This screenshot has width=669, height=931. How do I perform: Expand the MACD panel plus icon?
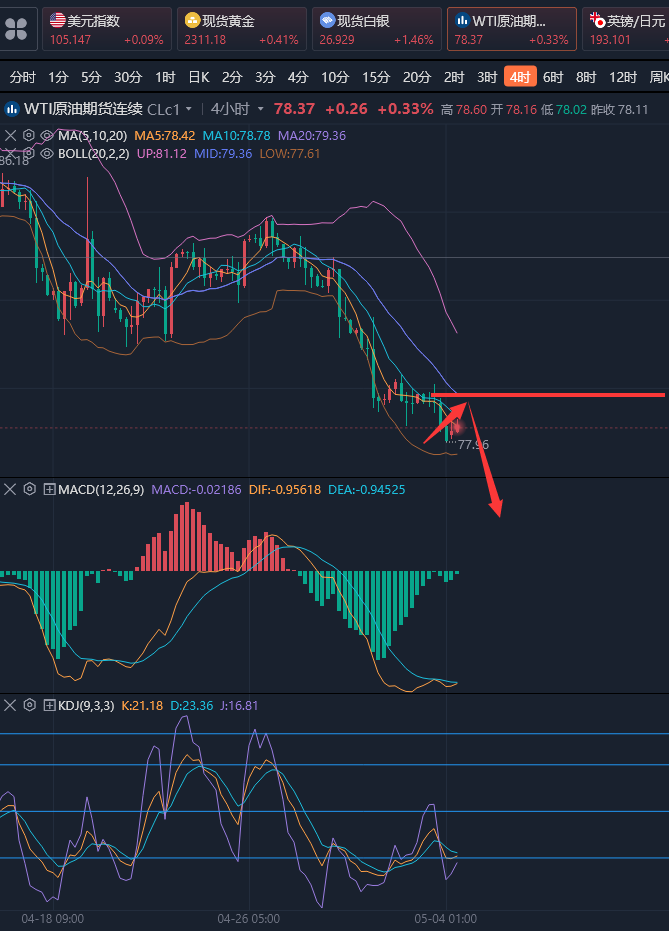click(x=50, y=490)
